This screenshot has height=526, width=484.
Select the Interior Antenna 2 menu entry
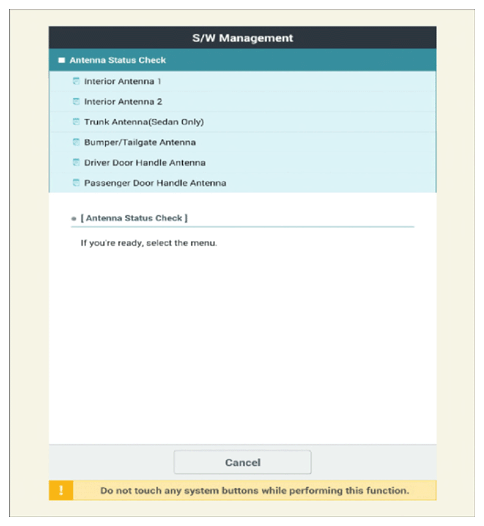(x=243, y=101)
